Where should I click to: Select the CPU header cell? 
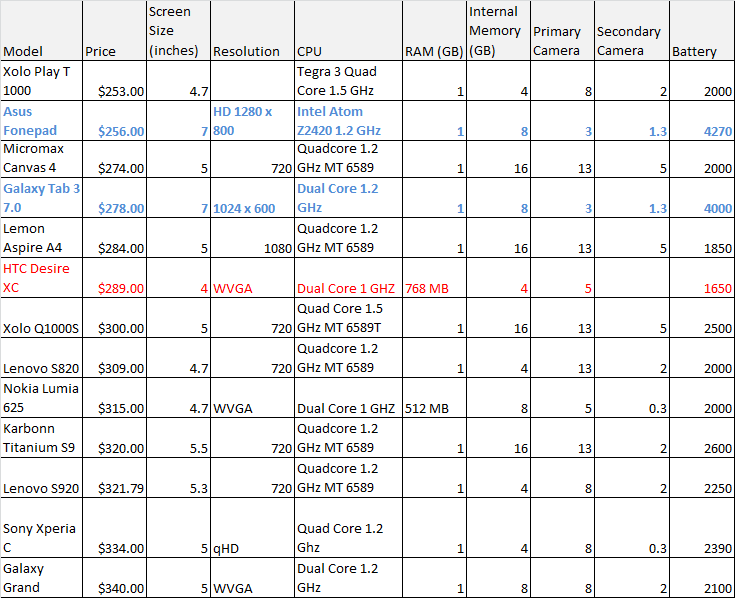[348, 30]
